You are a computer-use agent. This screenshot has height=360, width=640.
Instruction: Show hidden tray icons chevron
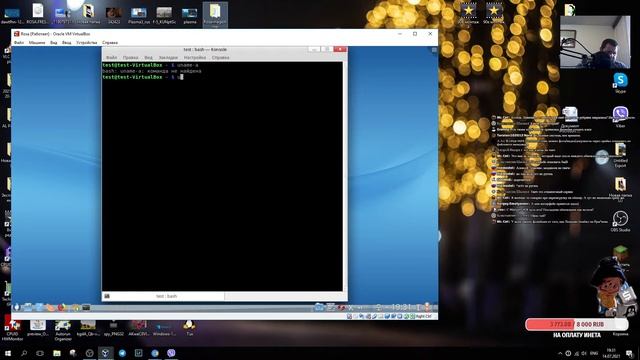coord(560,353)
